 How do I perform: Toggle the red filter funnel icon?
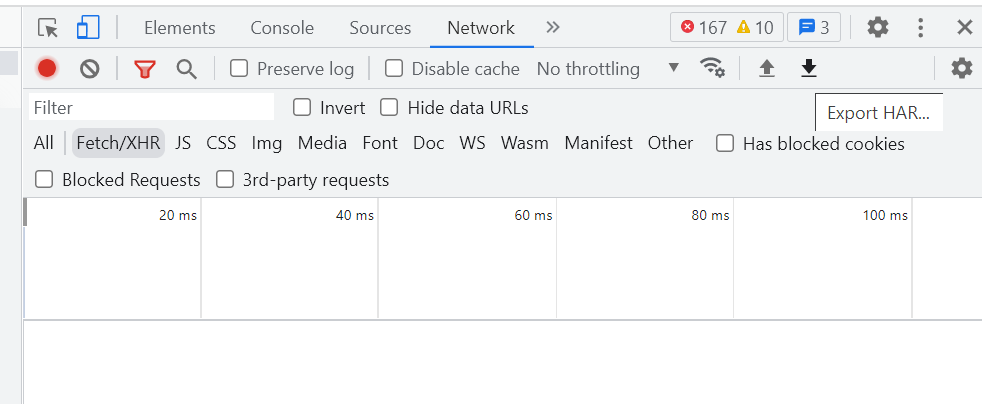[145, 68]
